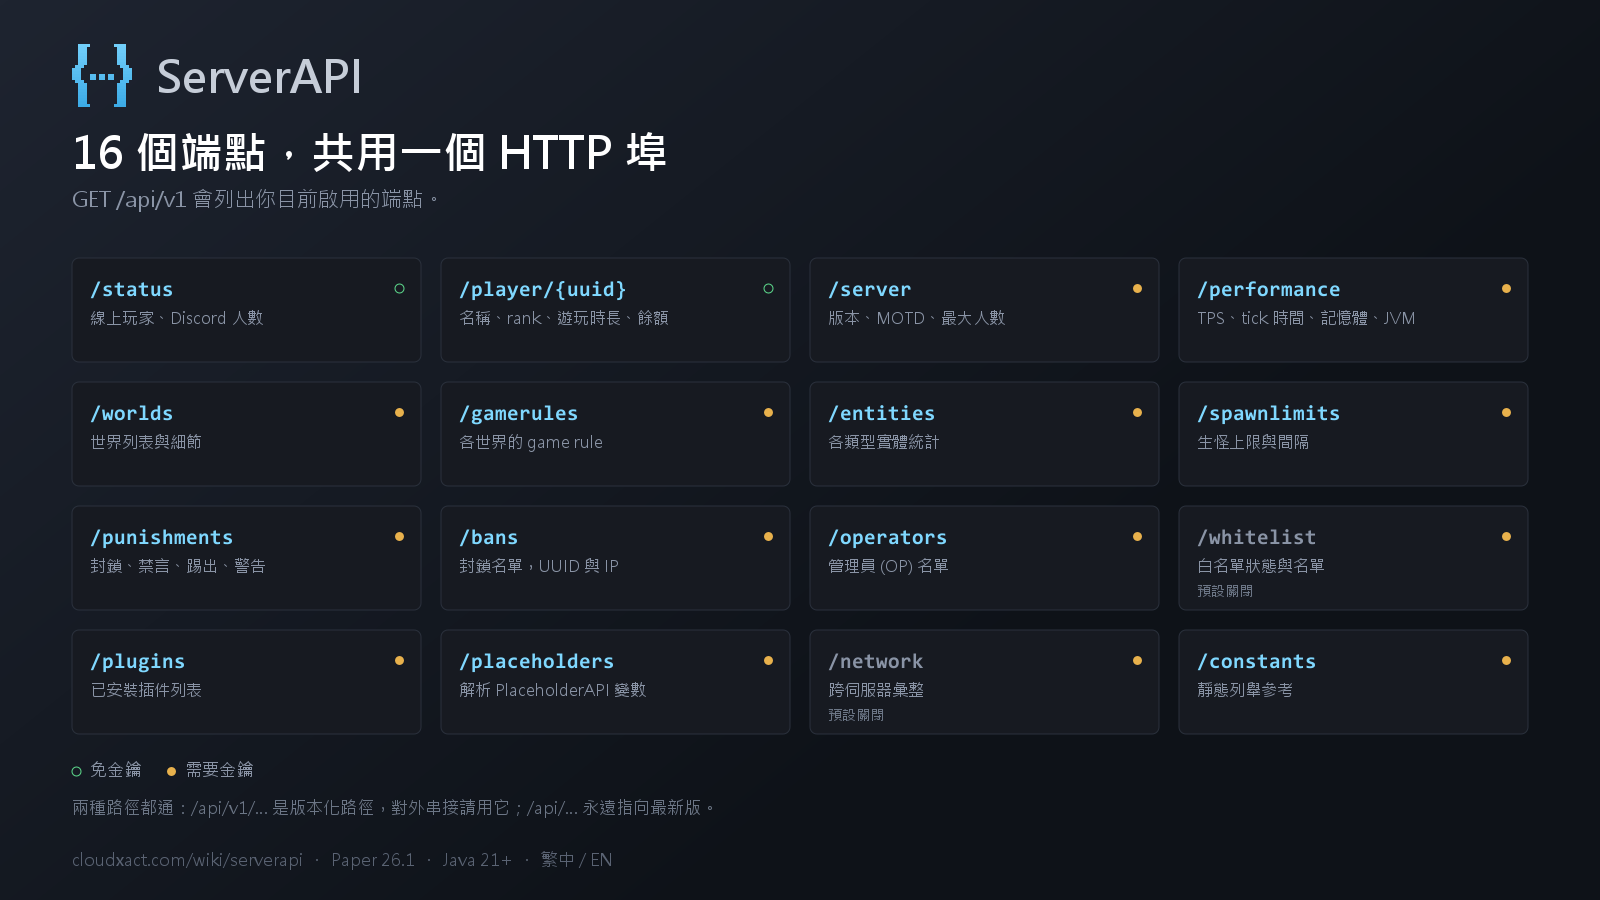Image resolution: width=1600 pixels, height=900 pixels.
Task: Click the orange key dot on /spawnlimits
Action: 1506,413
